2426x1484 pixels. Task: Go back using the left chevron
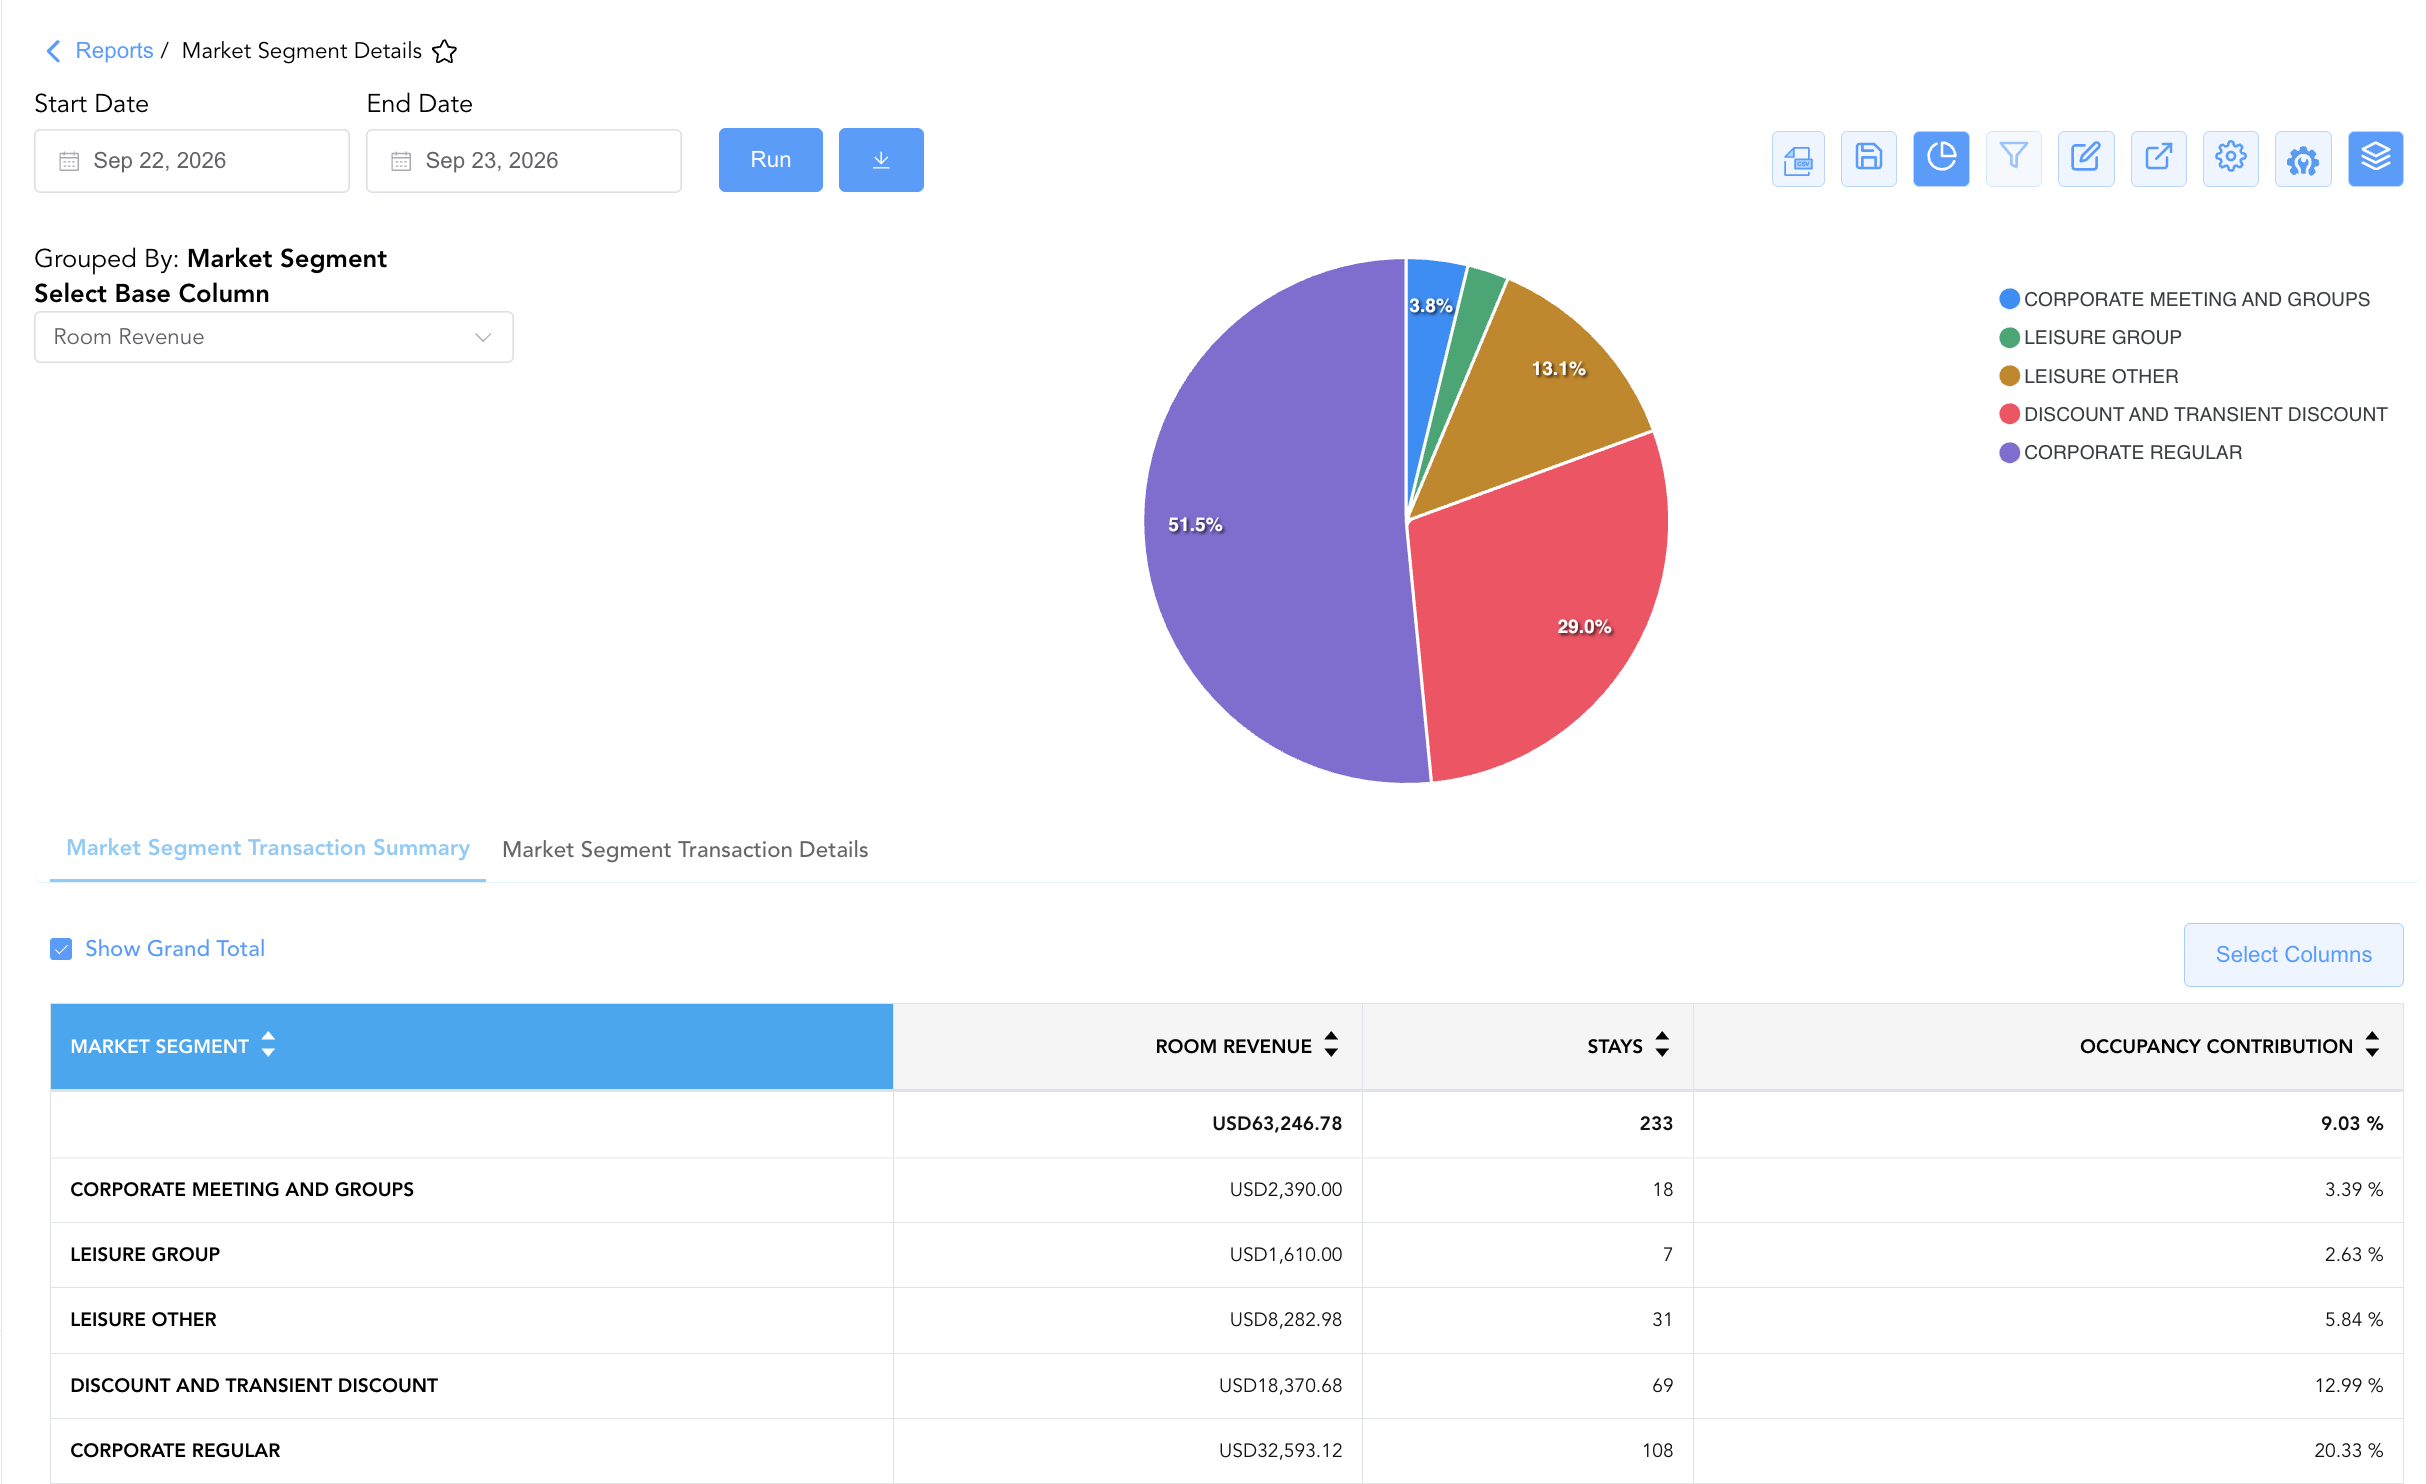pos(54,51)
